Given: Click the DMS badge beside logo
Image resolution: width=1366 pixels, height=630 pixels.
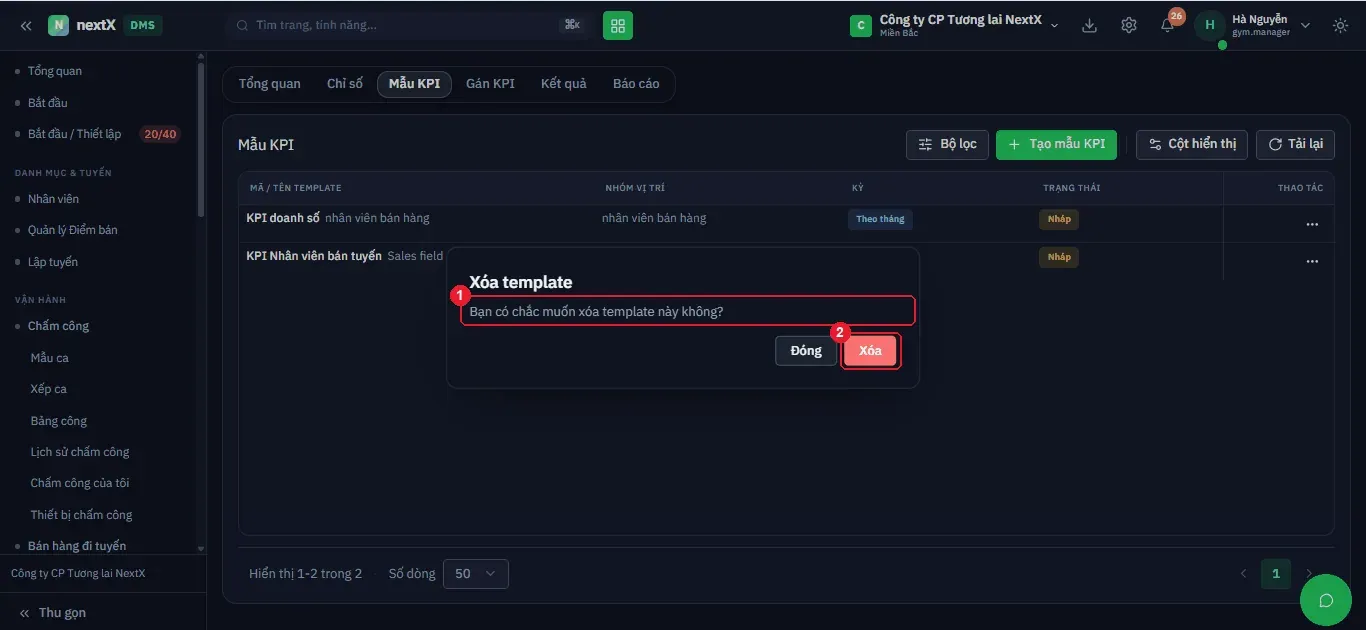Looking at the screenshot, I should point(143,25).
